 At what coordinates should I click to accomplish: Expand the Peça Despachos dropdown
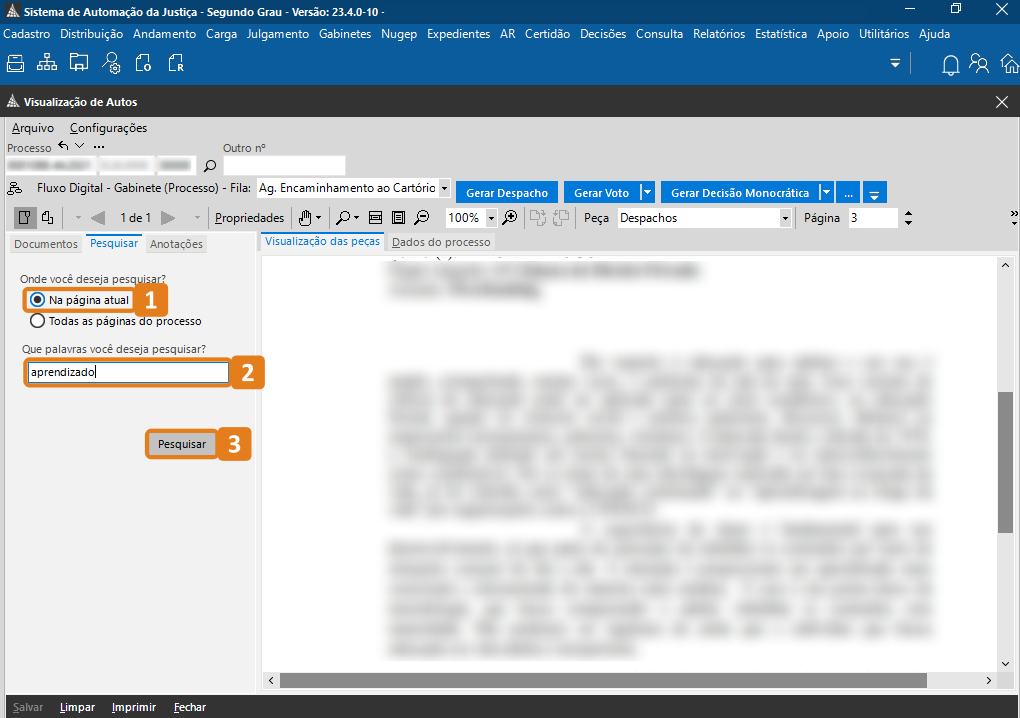(x=785, y=218)
